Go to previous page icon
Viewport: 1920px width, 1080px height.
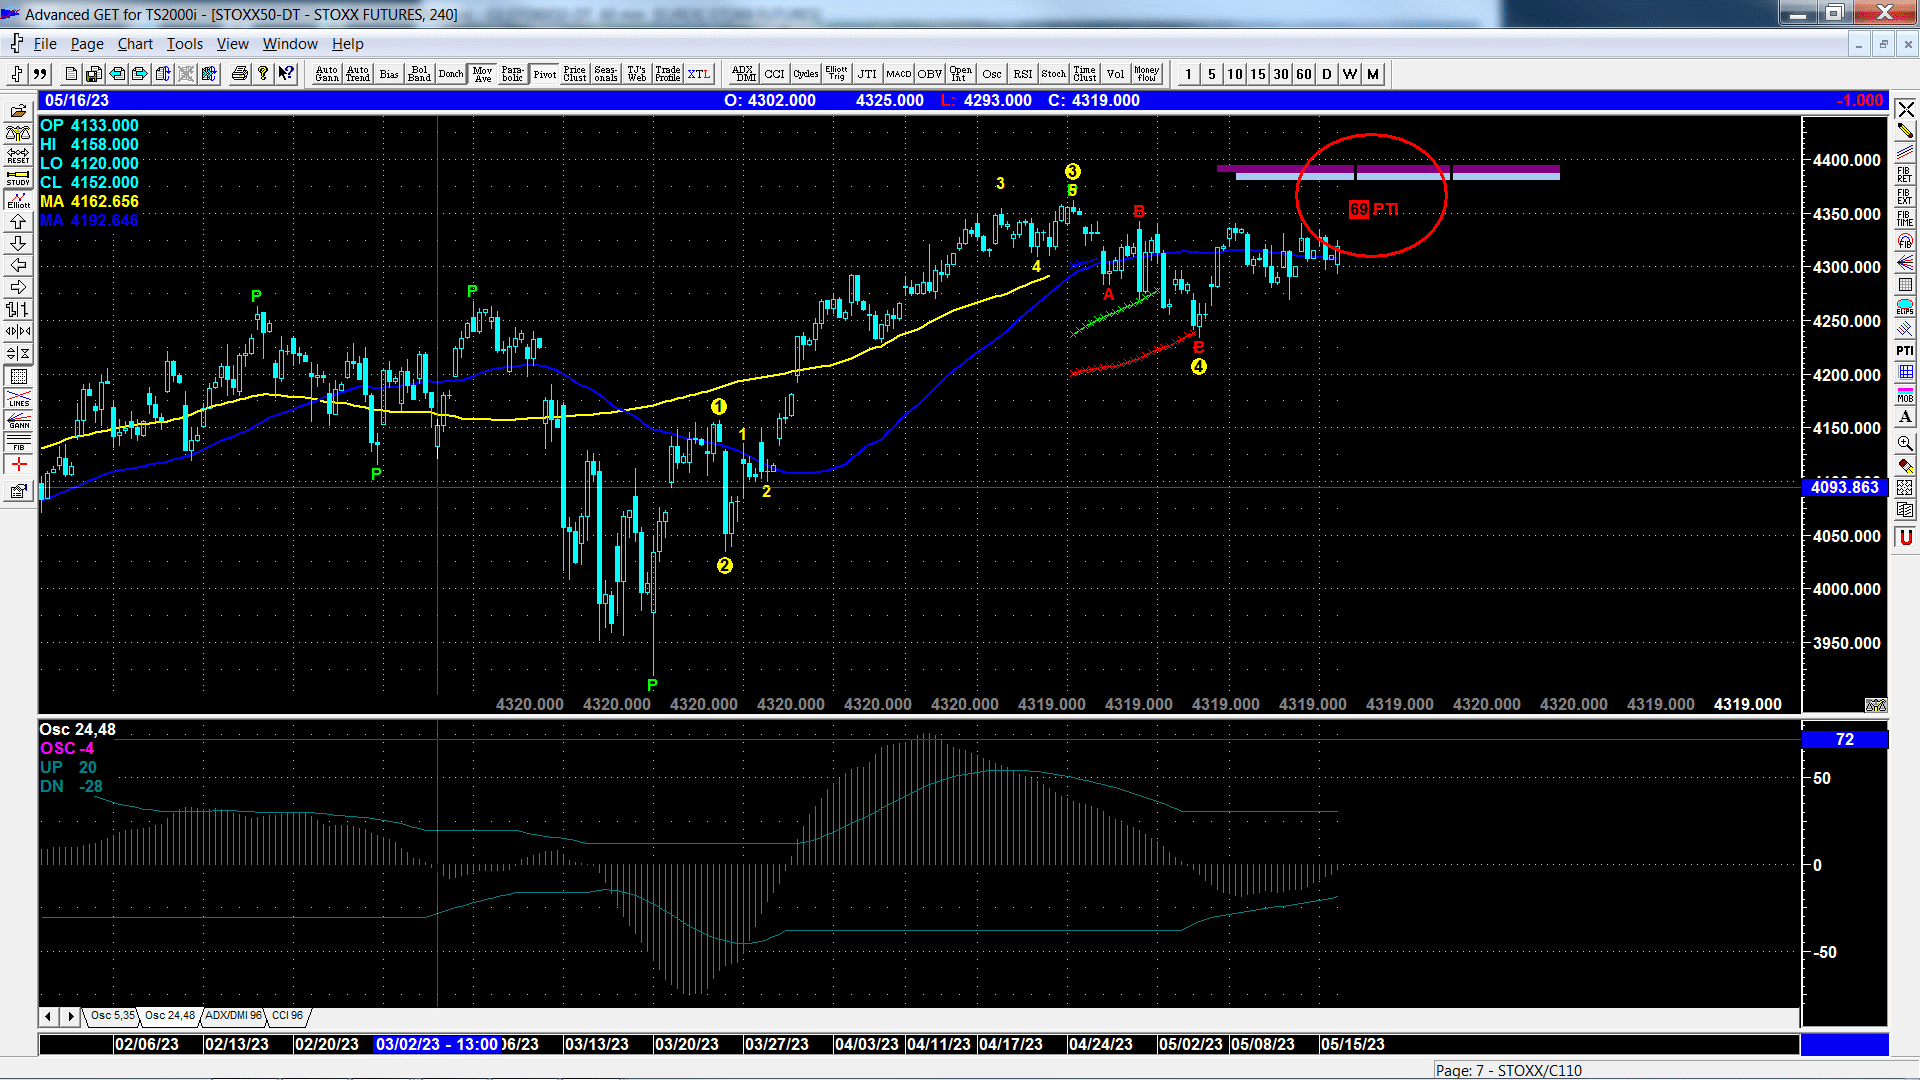[x=117, y=74]
